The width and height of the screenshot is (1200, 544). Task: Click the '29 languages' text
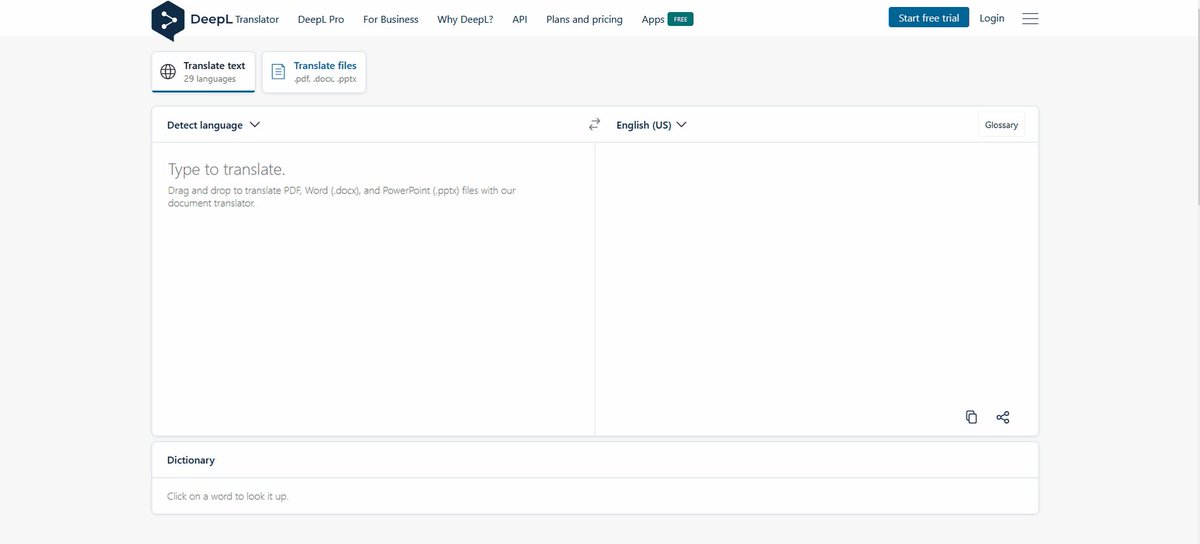click(x=210, y=78)
